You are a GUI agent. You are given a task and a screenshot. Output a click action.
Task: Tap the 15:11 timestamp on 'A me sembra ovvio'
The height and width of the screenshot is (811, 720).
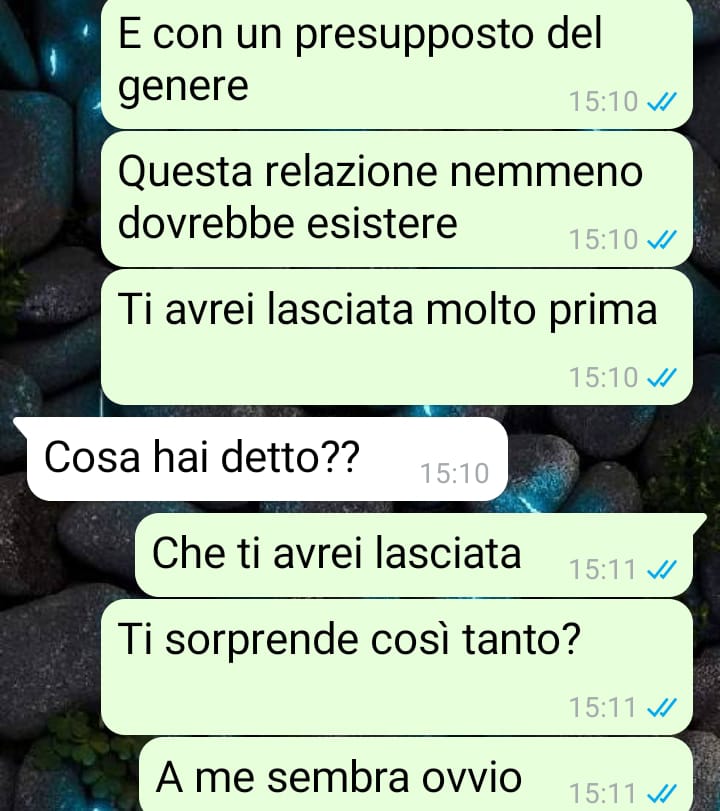coord(603,793)
